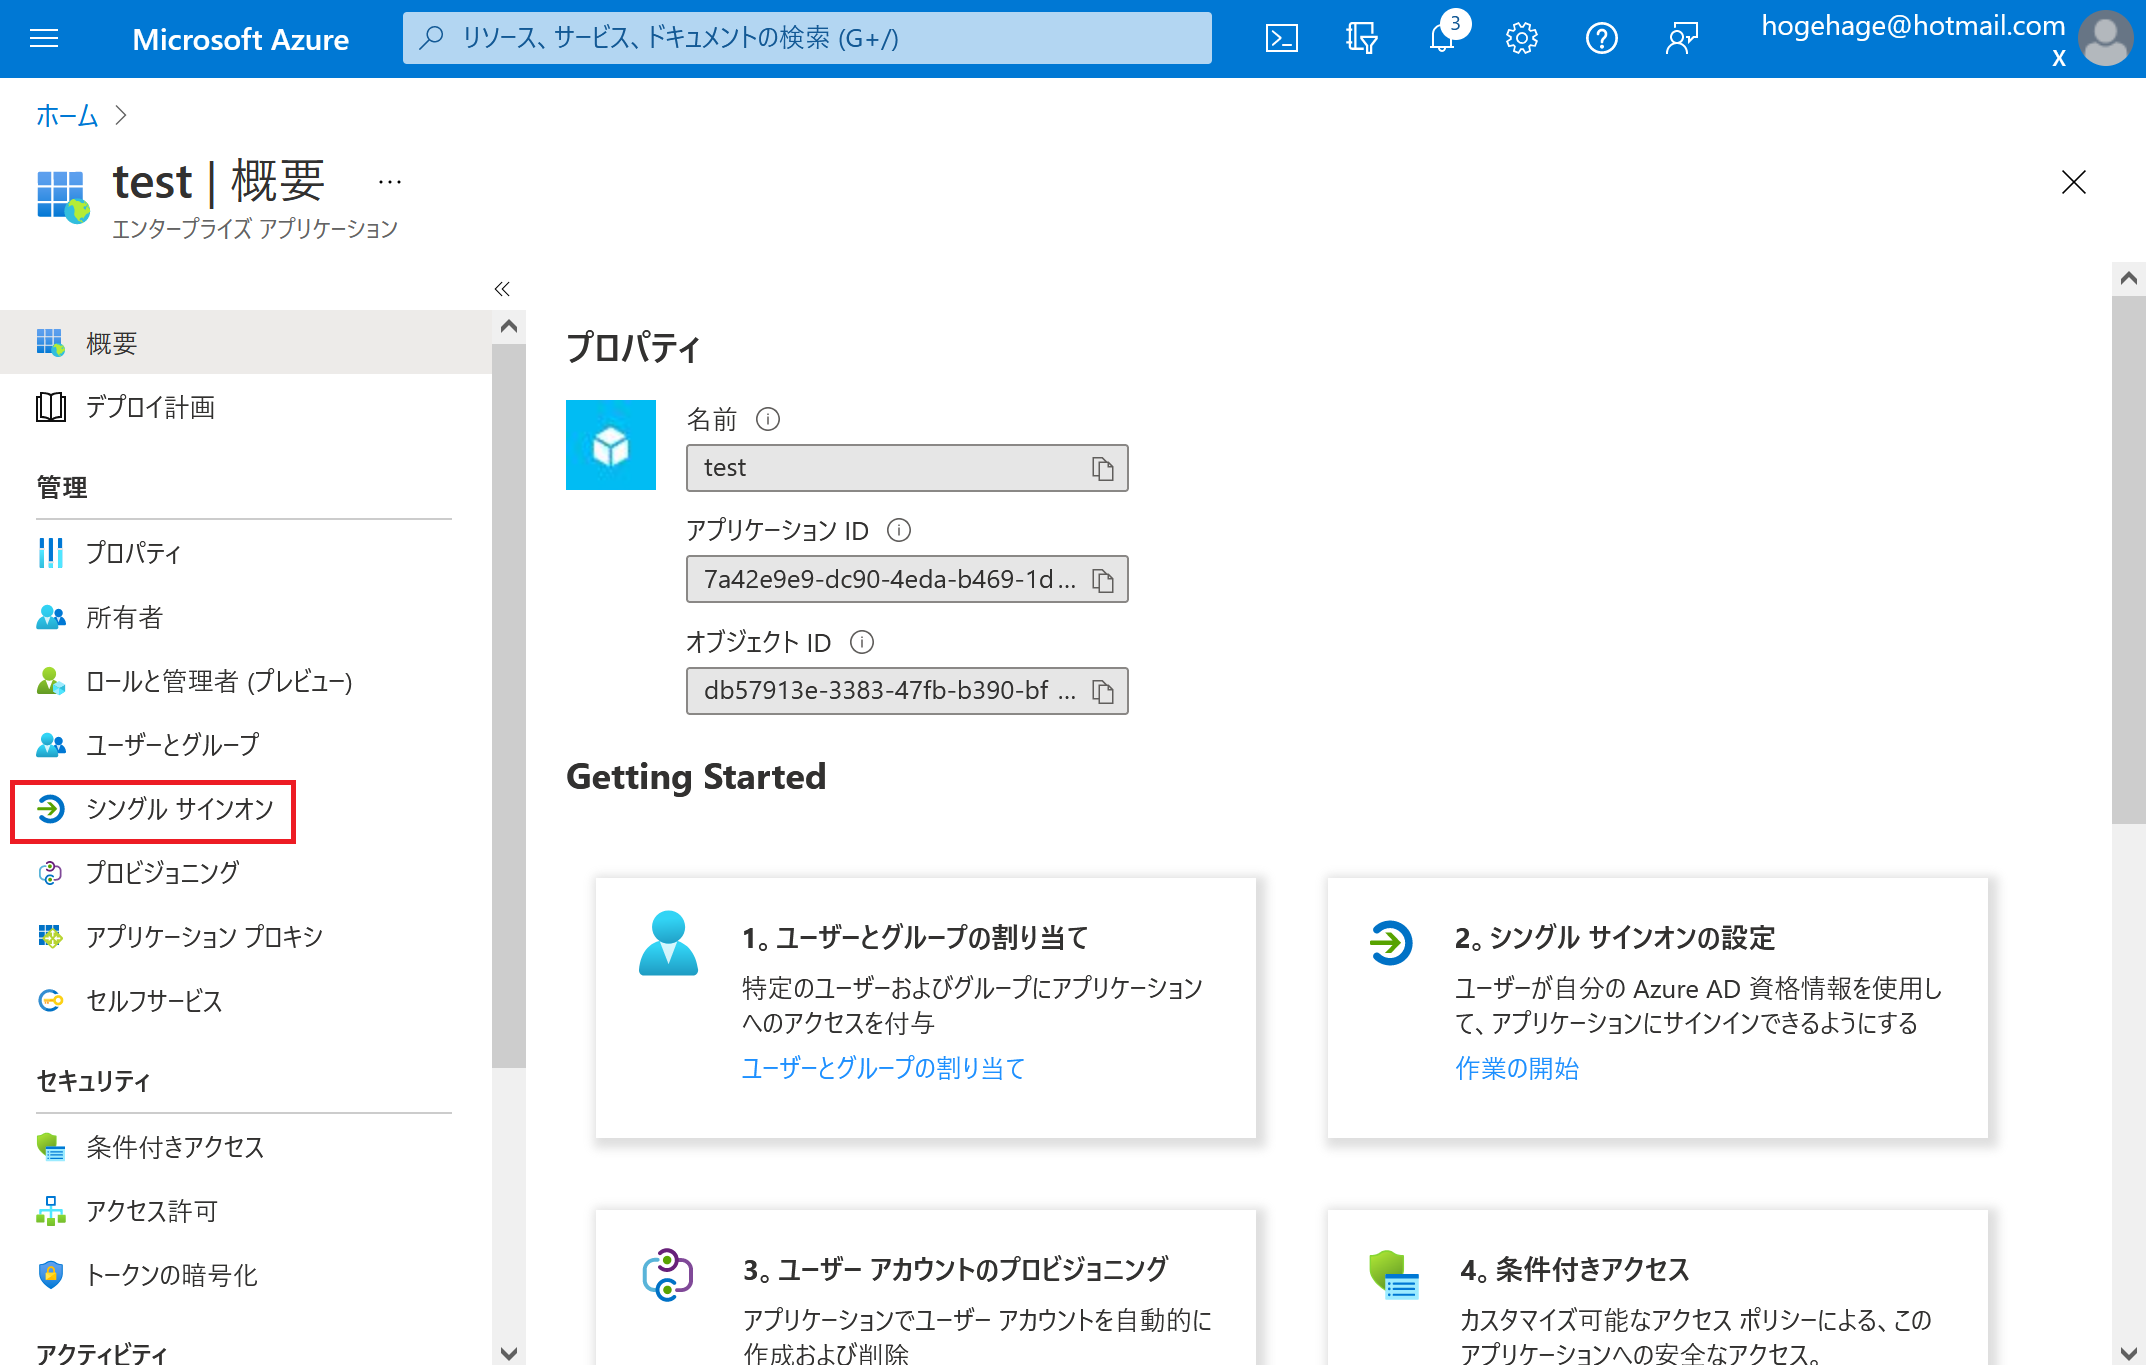Open portal settings gear
The image size is (2146, 1365).
(1521, 38)
